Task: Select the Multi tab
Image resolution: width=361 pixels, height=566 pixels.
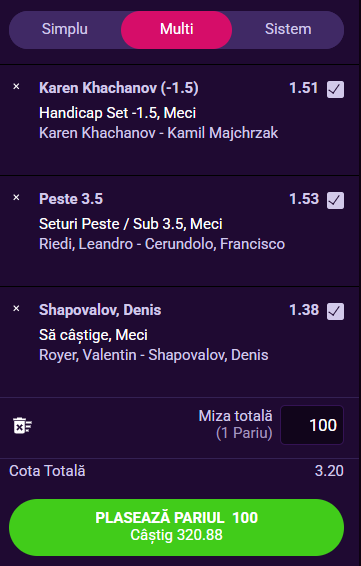Action: click(x=177, y=30)
